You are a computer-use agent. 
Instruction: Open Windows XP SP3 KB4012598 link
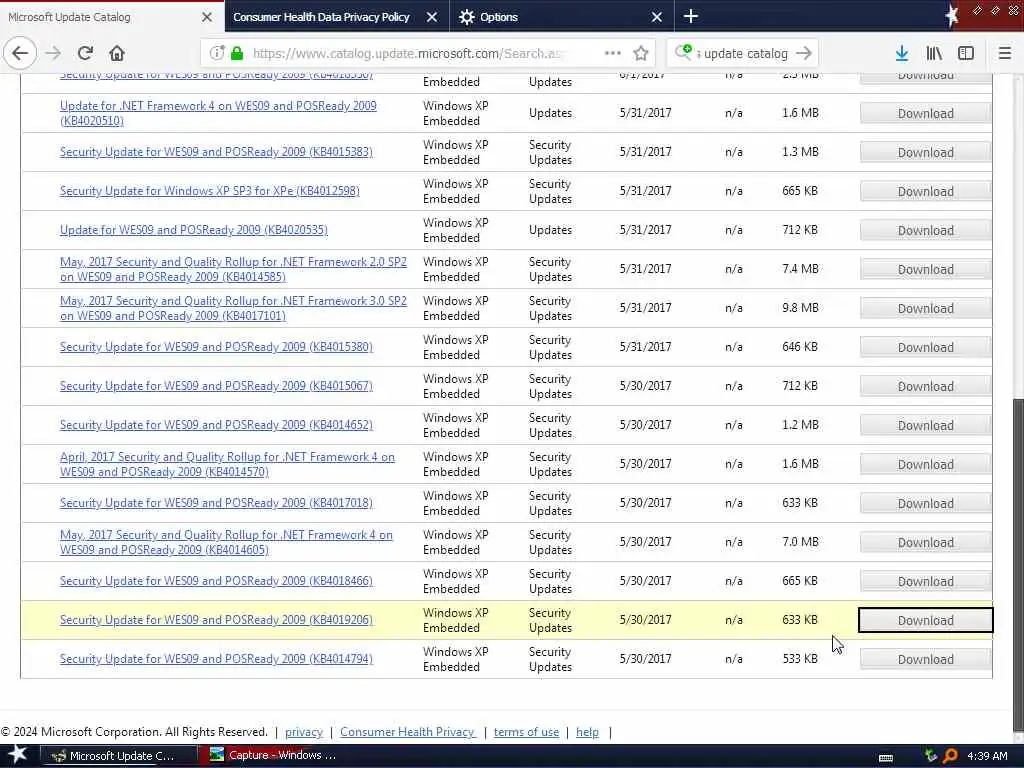tap(210, 191)
